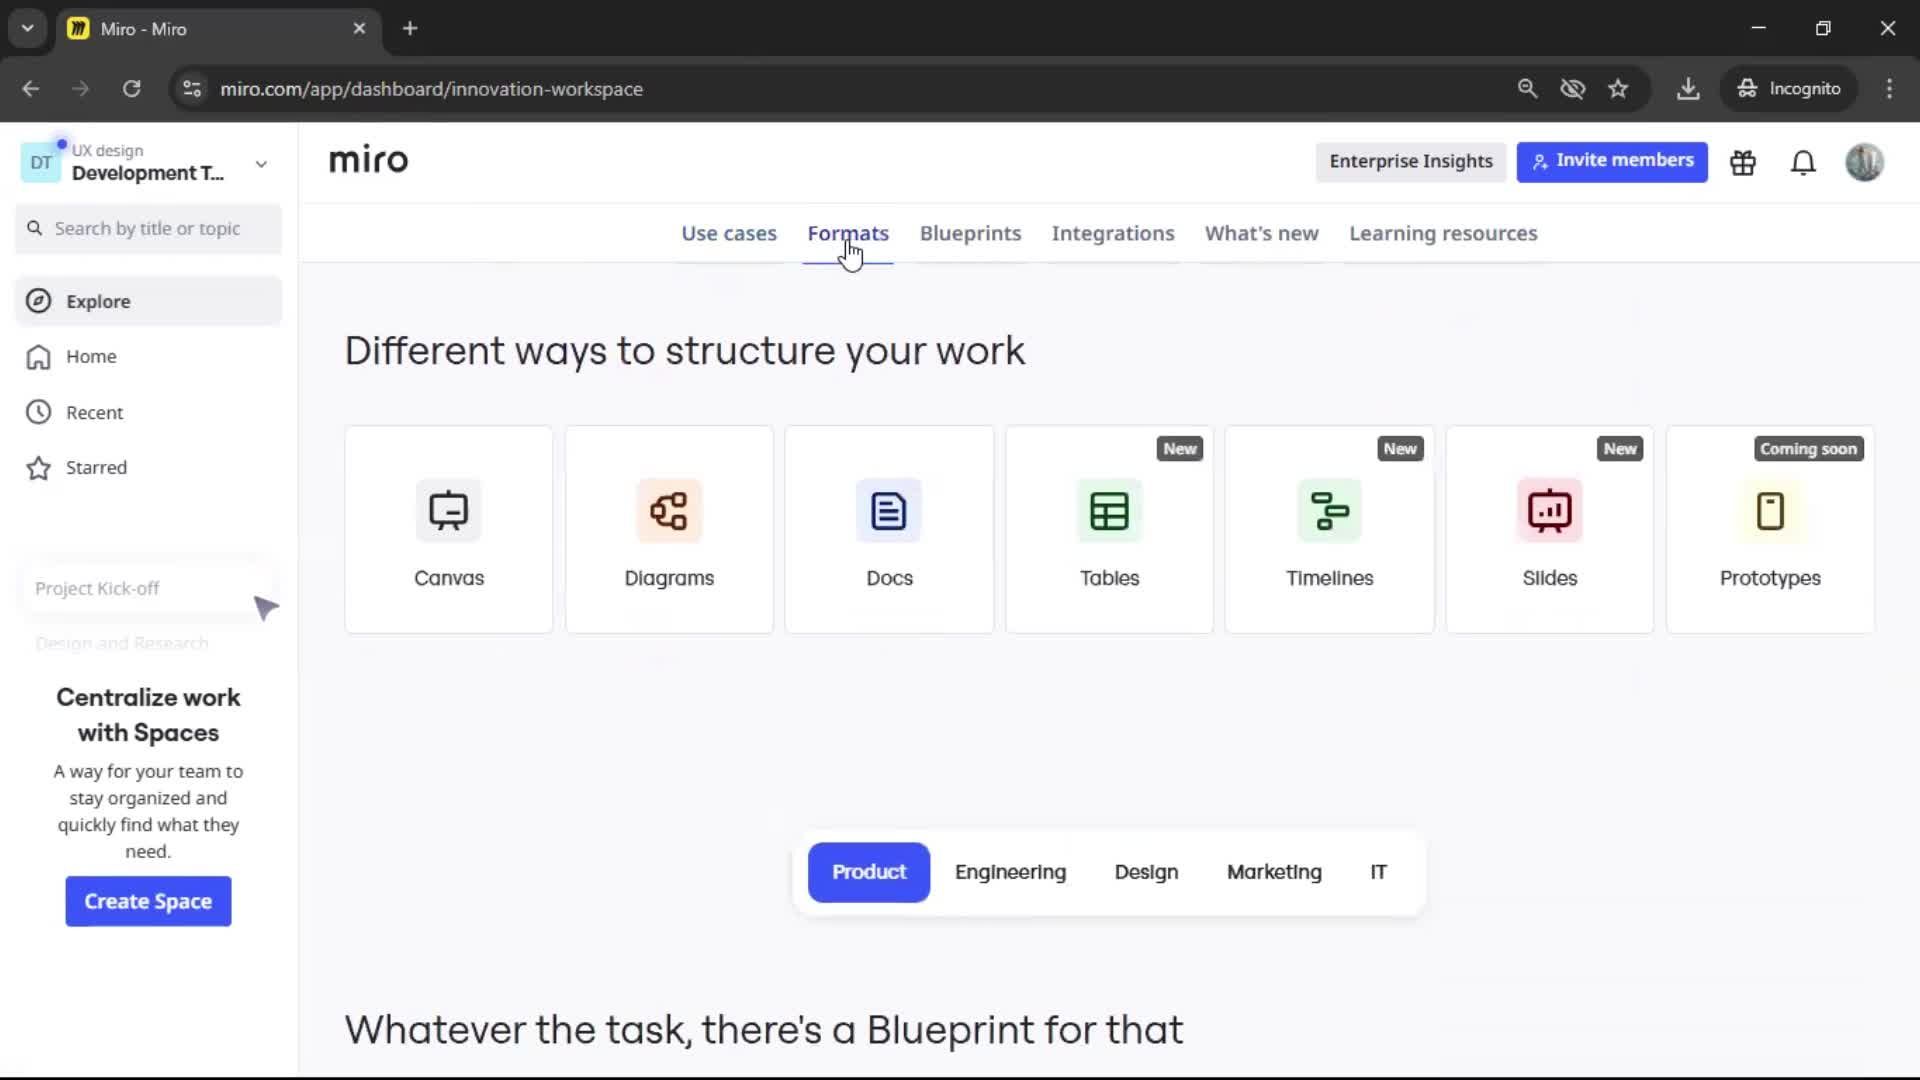Select the Formats tab
Viewport: 1920px width, 1080px height.
tap(848, 233)
